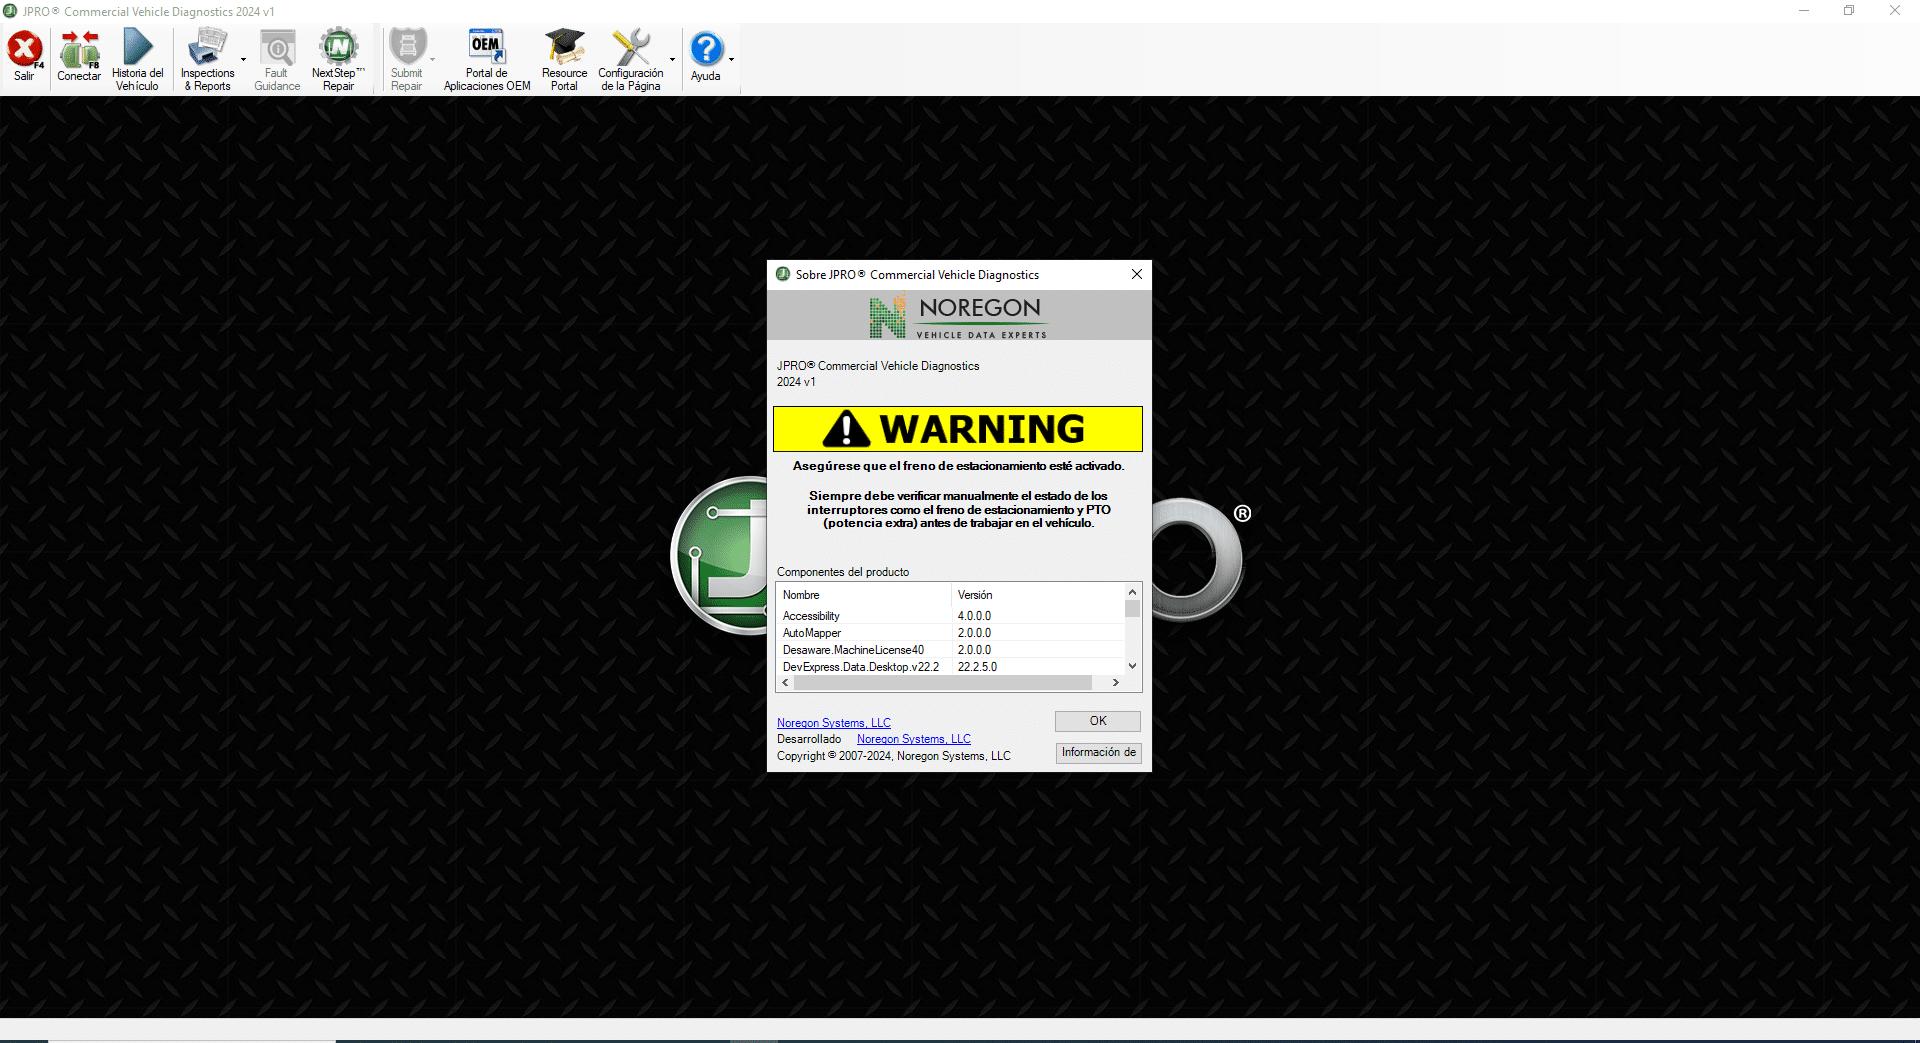Click the horizontal scrollbar right arrow
This screenshot has height=1043, width=1920.
pos(1115,683)
